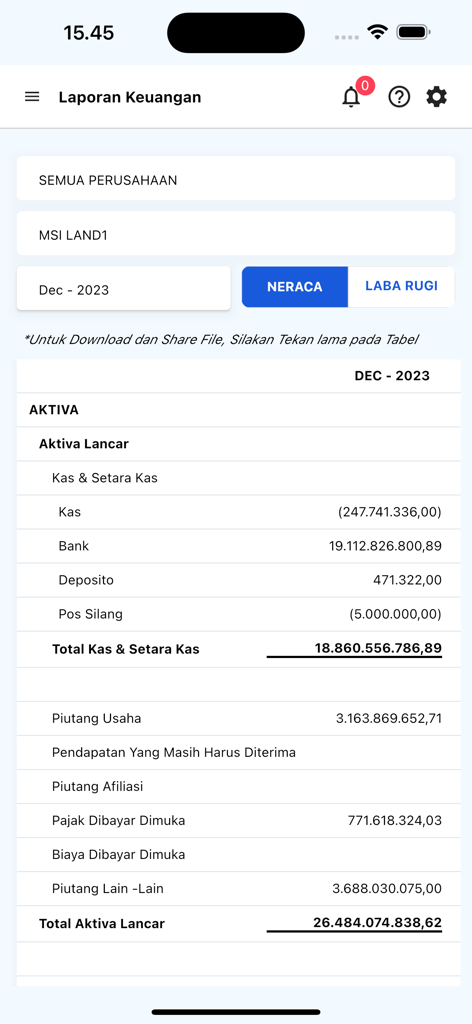
Task: Select the value 19.112.826.800,89
Action: (x=385, y=546)
